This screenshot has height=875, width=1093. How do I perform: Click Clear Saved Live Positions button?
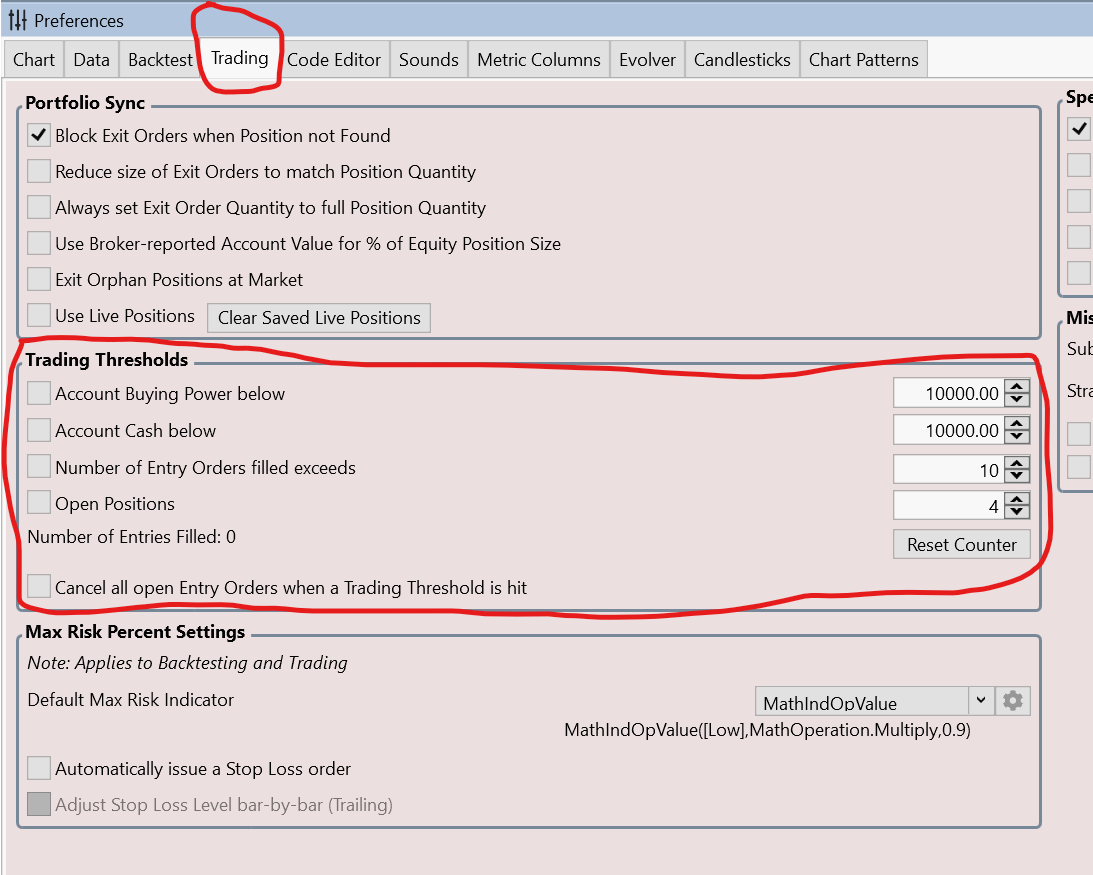click(319, 318)
